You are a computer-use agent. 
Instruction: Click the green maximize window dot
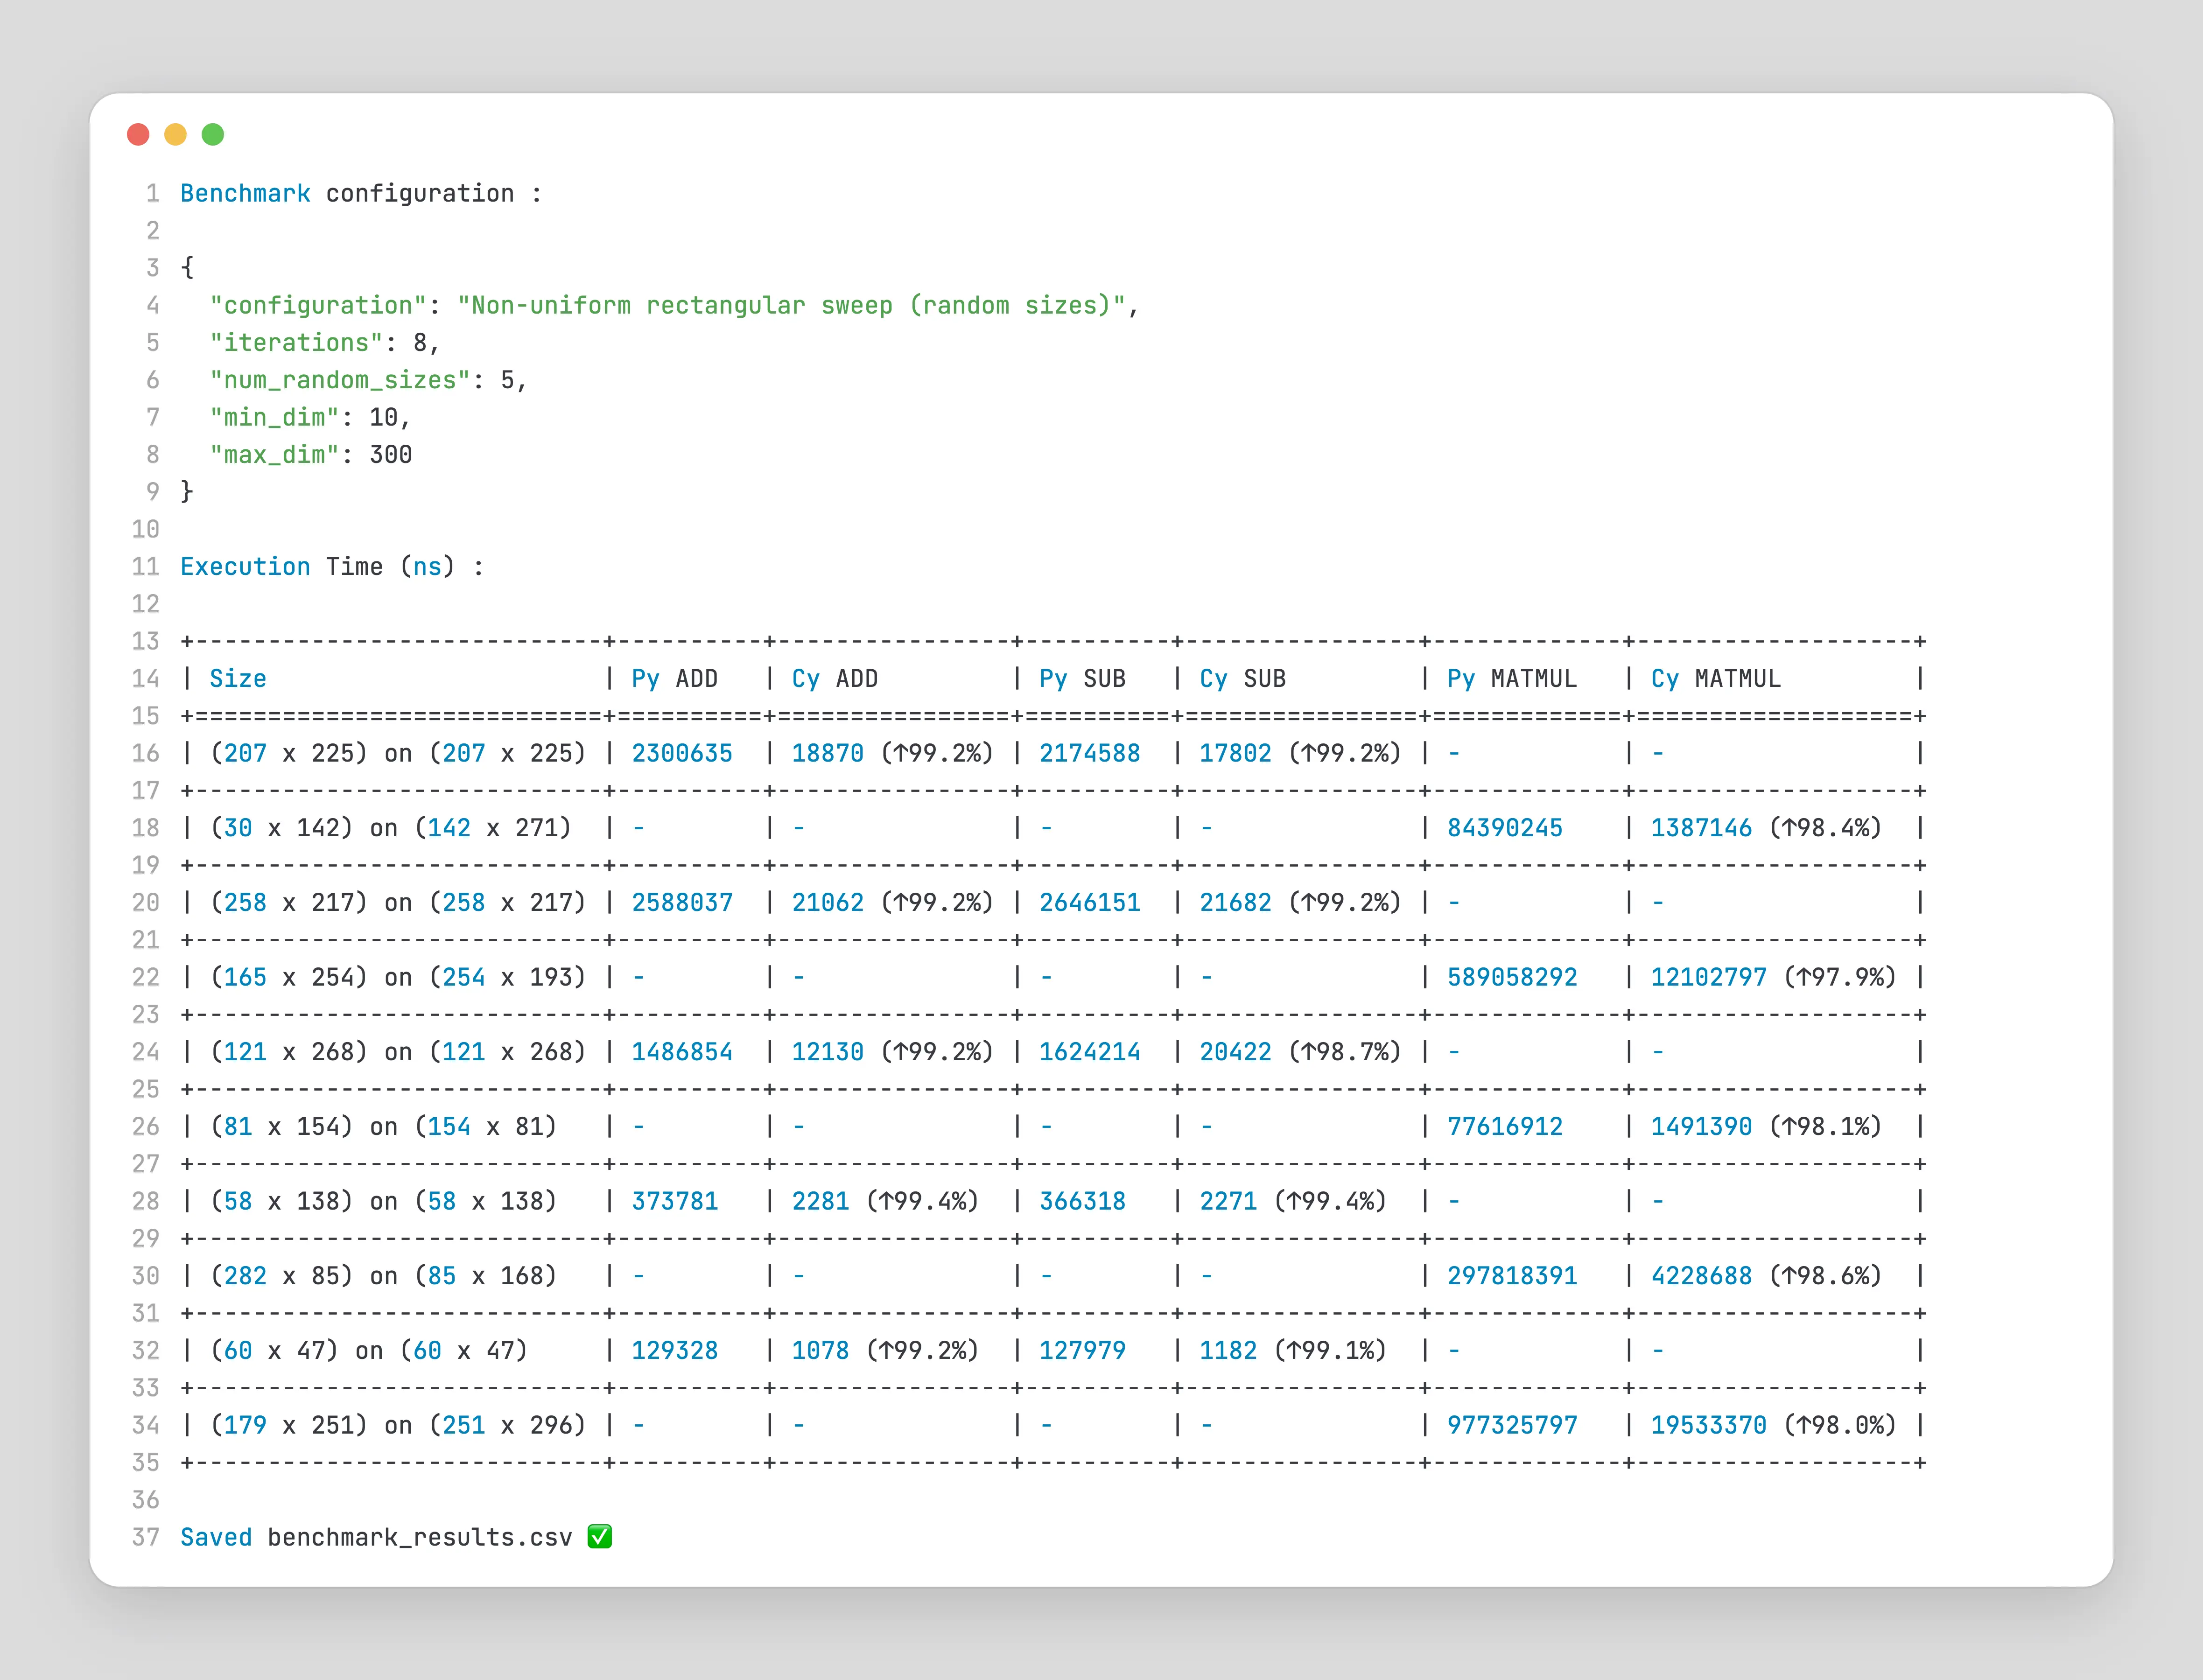pyautogui.click(x=213, y=134)
